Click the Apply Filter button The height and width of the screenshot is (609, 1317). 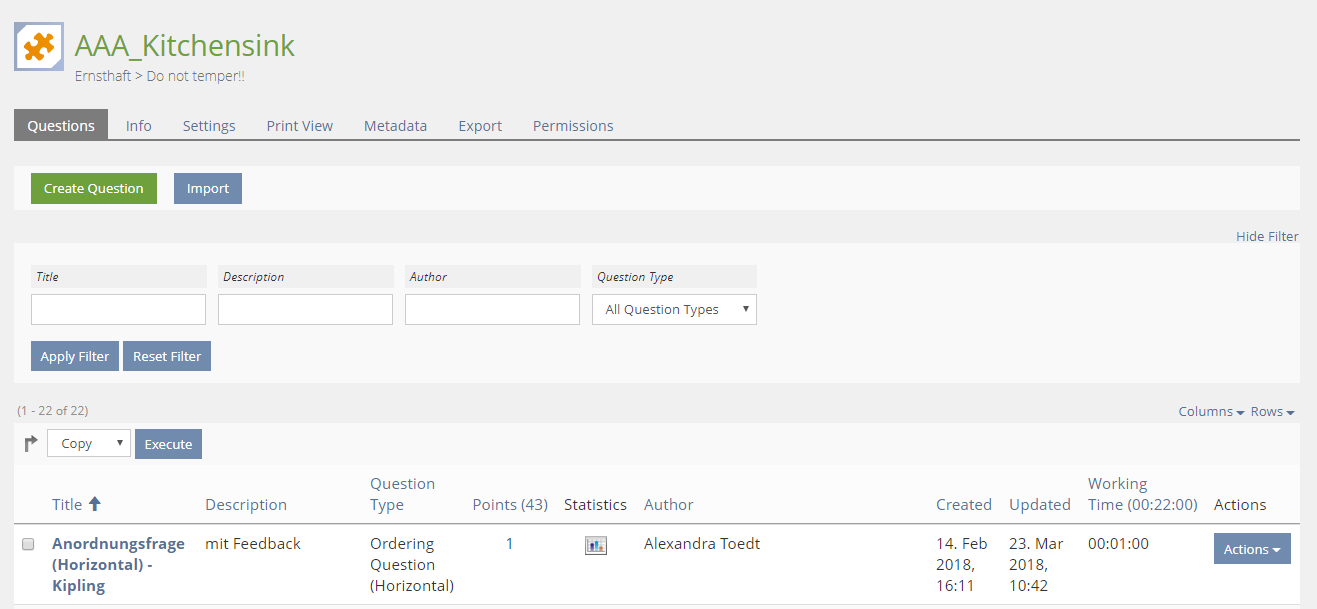pyautogui.click(x=75, y=357)
